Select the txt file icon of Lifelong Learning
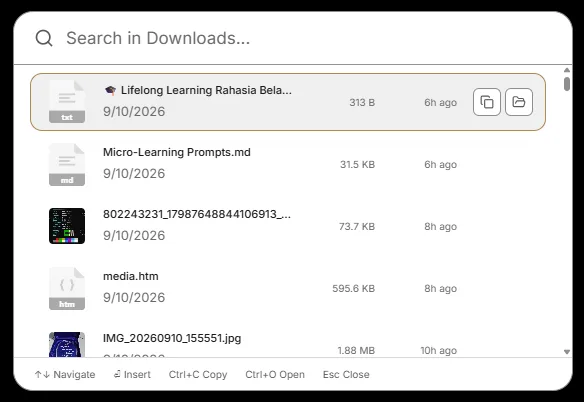This screenshot has width=584, height=402. click(67, 101)
